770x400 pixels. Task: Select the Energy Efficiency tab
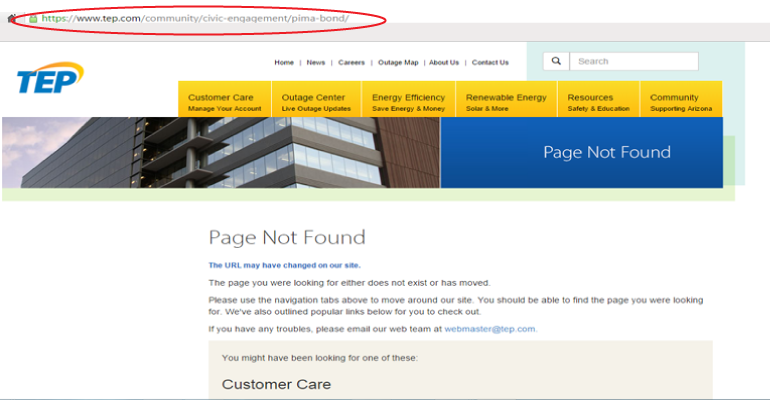coord(408,102)
